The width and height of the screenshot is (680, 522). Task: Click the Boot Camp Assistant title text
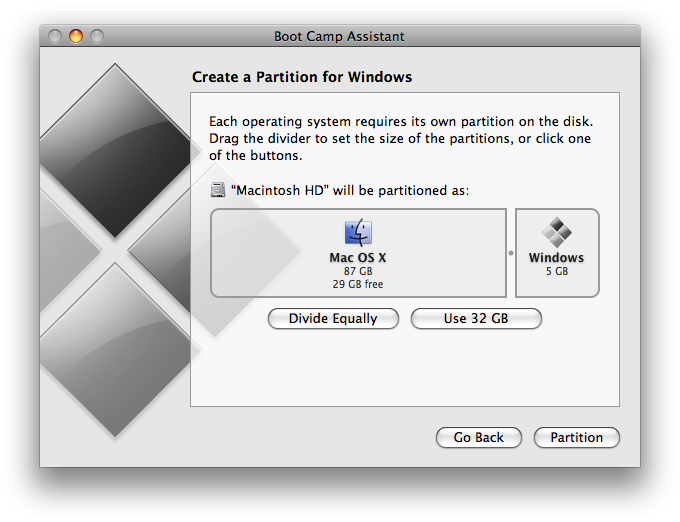tap(339, 37)
